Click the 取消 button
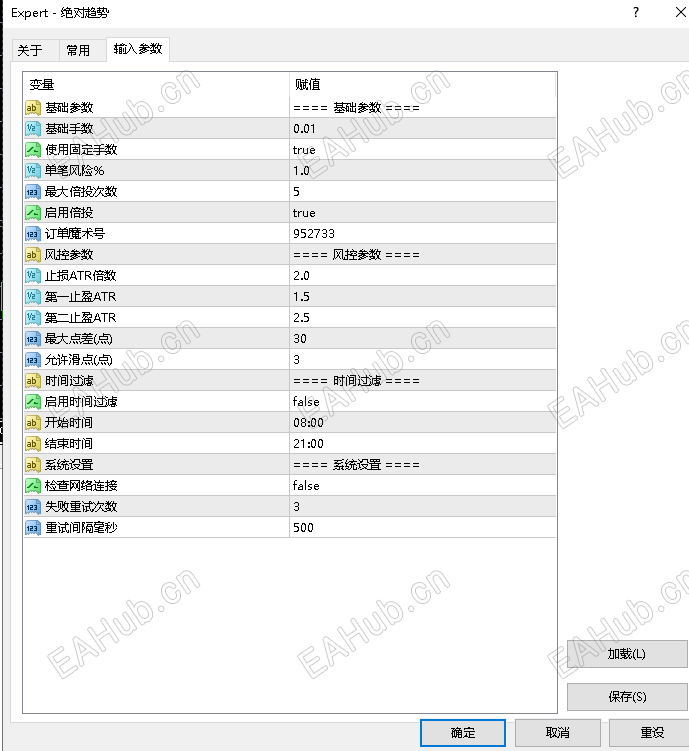This screenshot has width=689, height=751. click(x=557, y=733)
